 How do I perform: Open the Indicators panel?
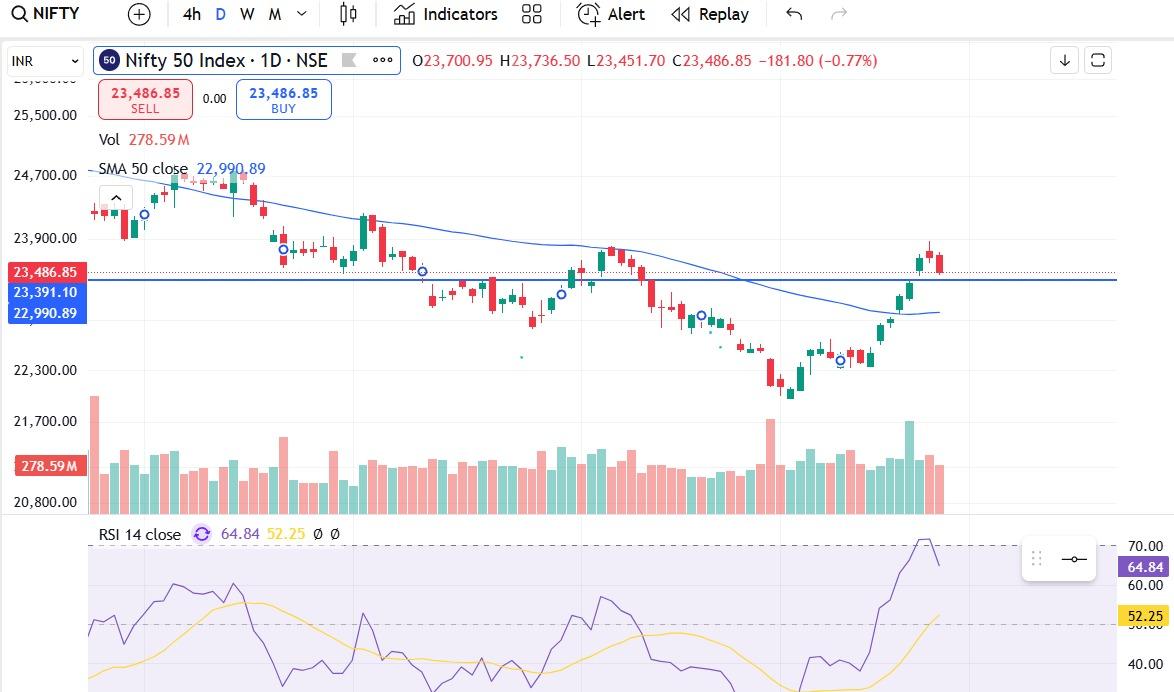point(445,14)
